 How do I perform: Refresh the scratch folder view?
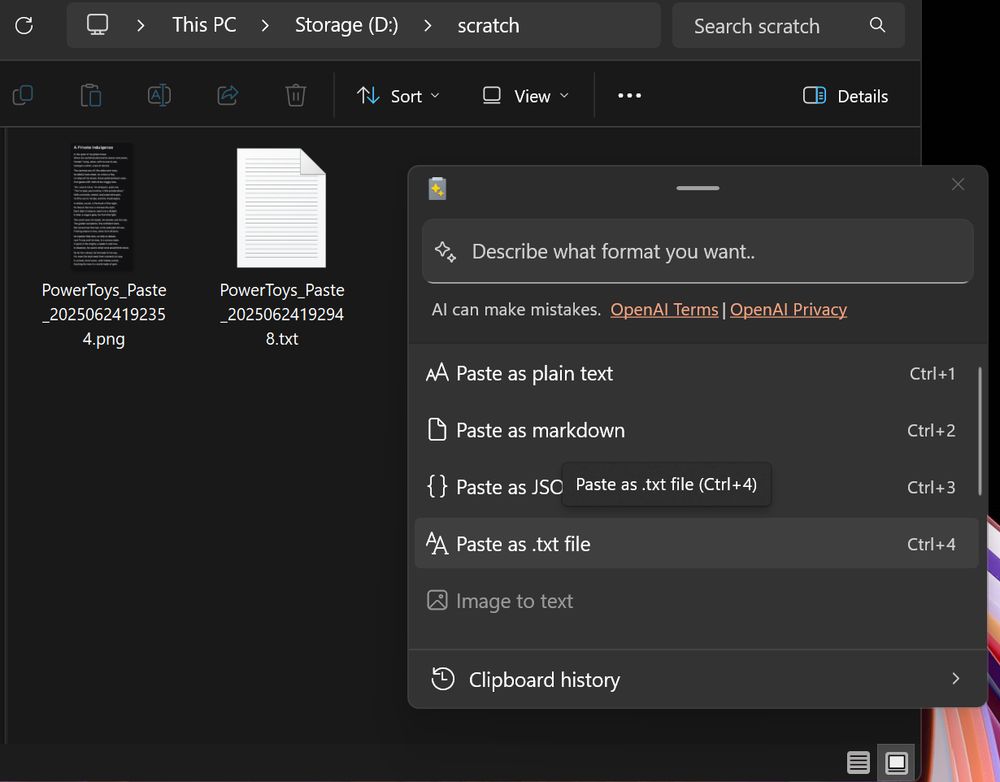[x=24, y=26]
